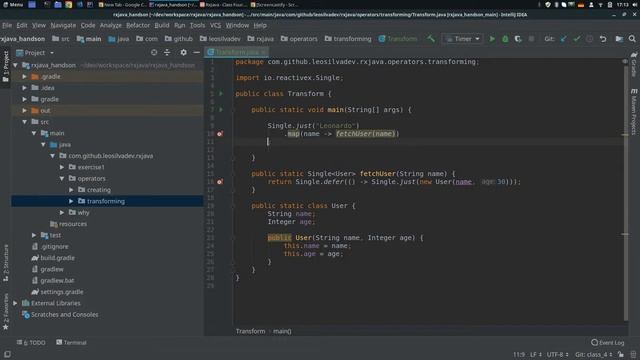
Task: Click the transforming breadcrumb in navigation bar
Action: point(348,39)
